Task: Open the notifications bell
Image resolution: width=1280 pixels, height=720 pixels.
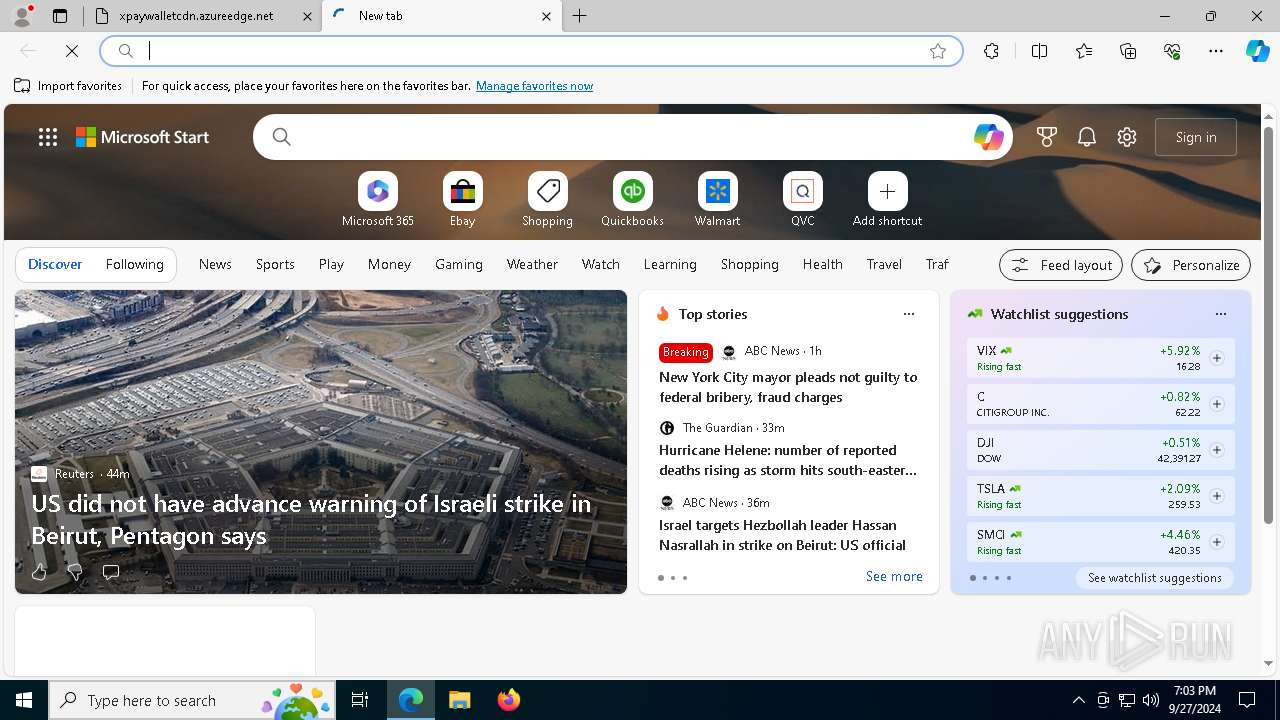Action: [1087, 137]
